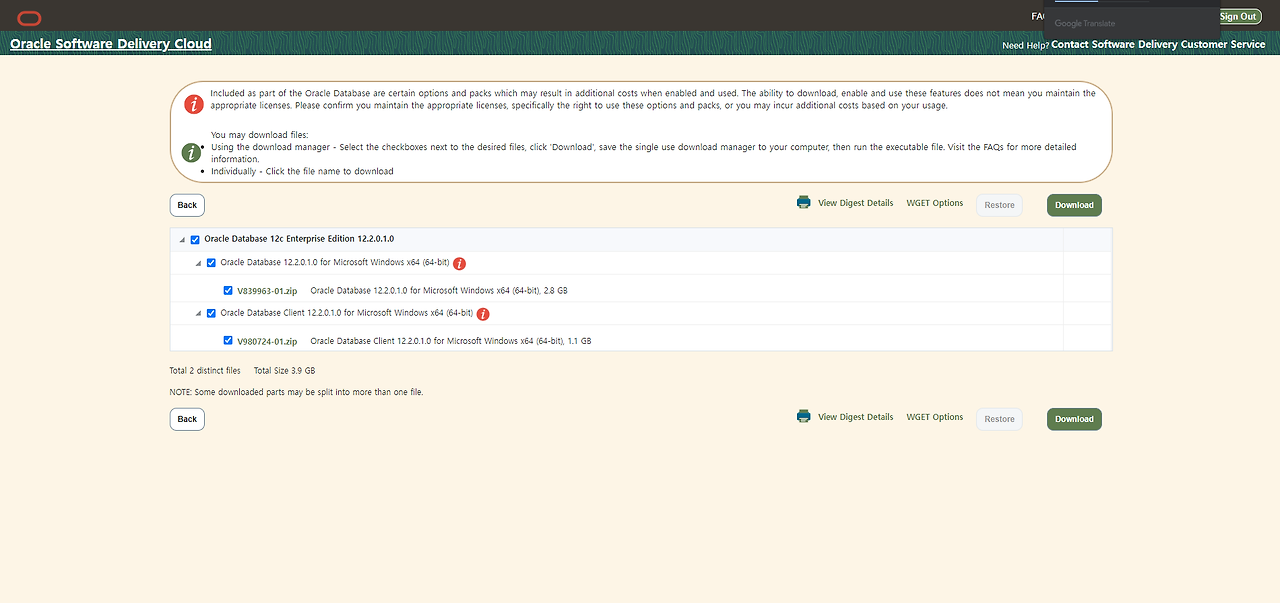Viewport: 1280px width, 603px height.
Task: Toggle checkbox for Oracle Database Client 12.2.0.1.0
Action: click(211, 313)
